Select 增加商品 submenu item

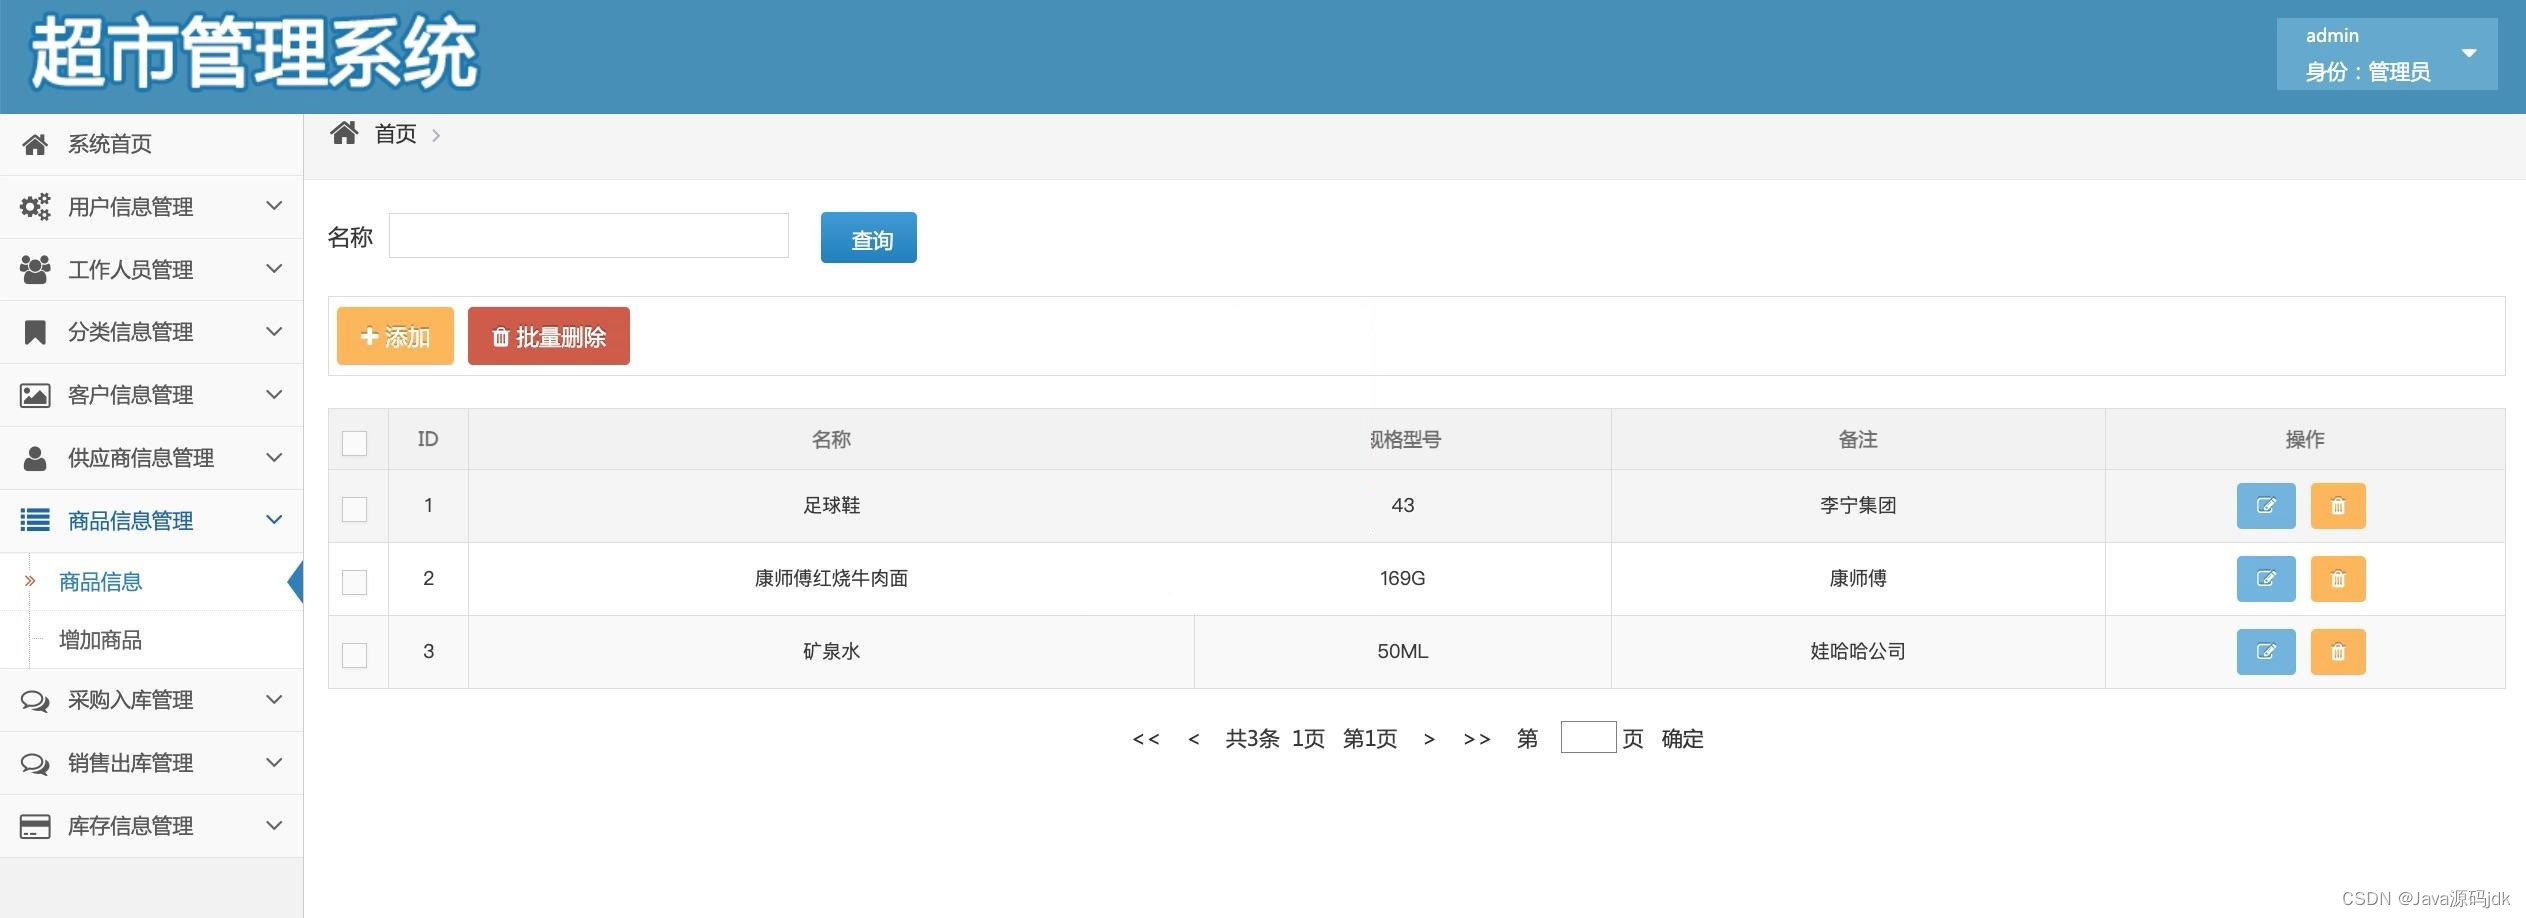(x=100, y=640)
